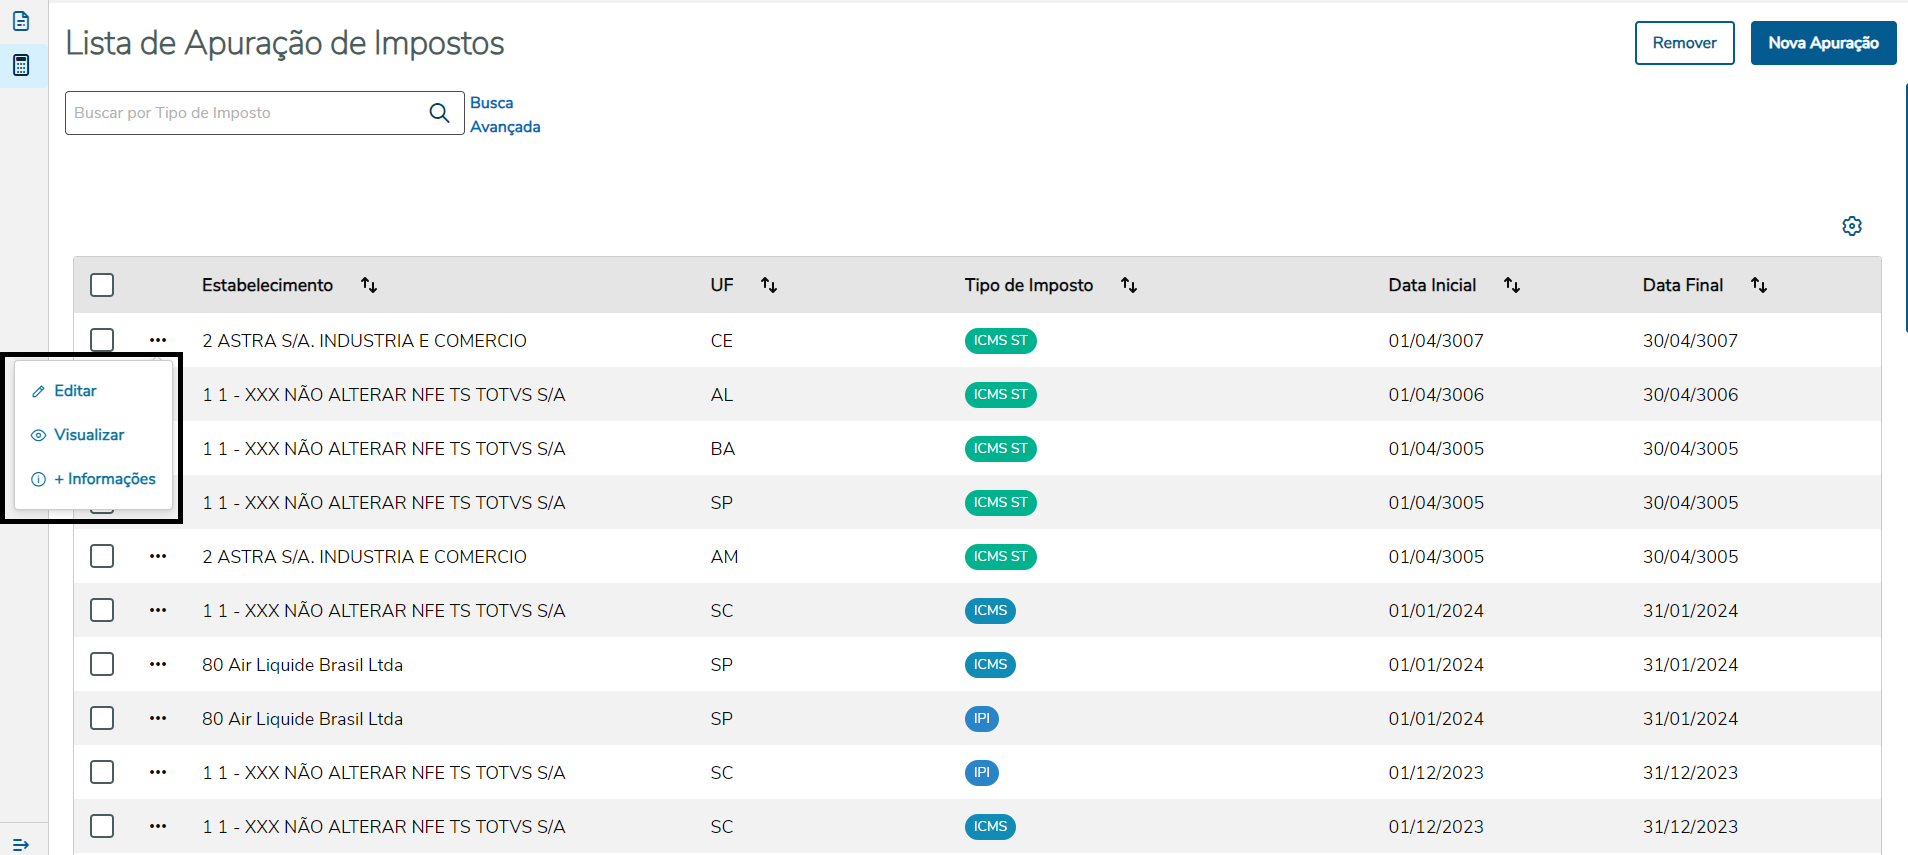Click the magnifier search icon
1908x855 pixels.
pyautogui.click(x=439, y=113)
